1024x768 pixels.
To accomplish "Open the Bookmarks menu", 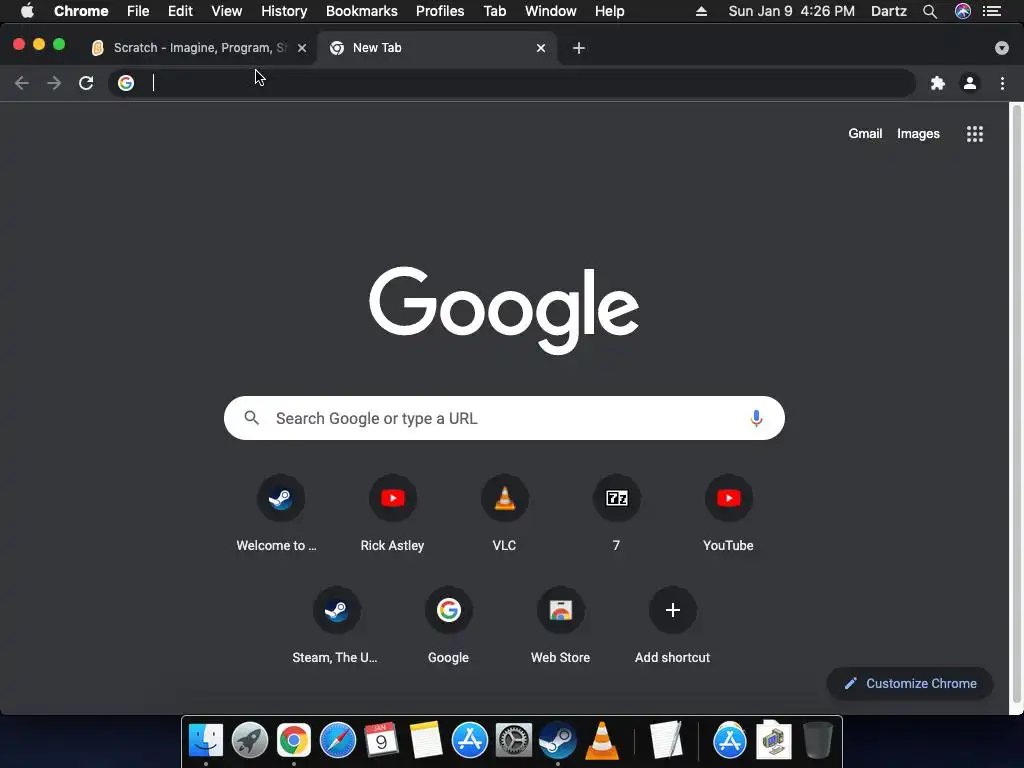I will click(361, 11).
